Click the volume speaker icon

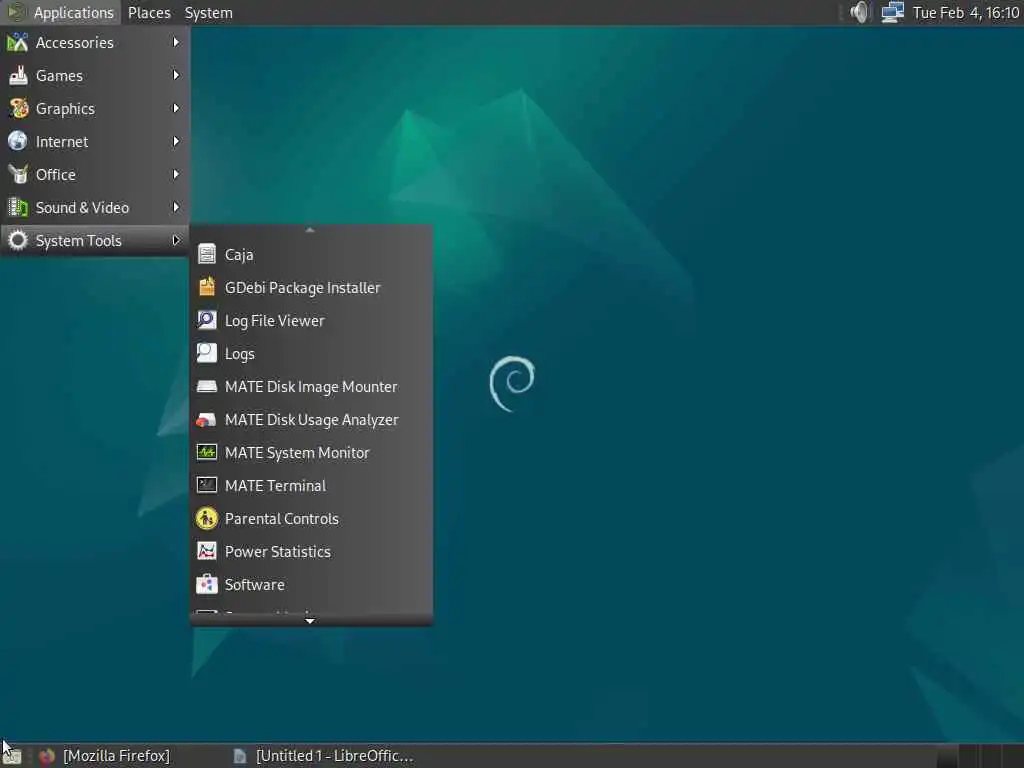[x=859, y=12]
